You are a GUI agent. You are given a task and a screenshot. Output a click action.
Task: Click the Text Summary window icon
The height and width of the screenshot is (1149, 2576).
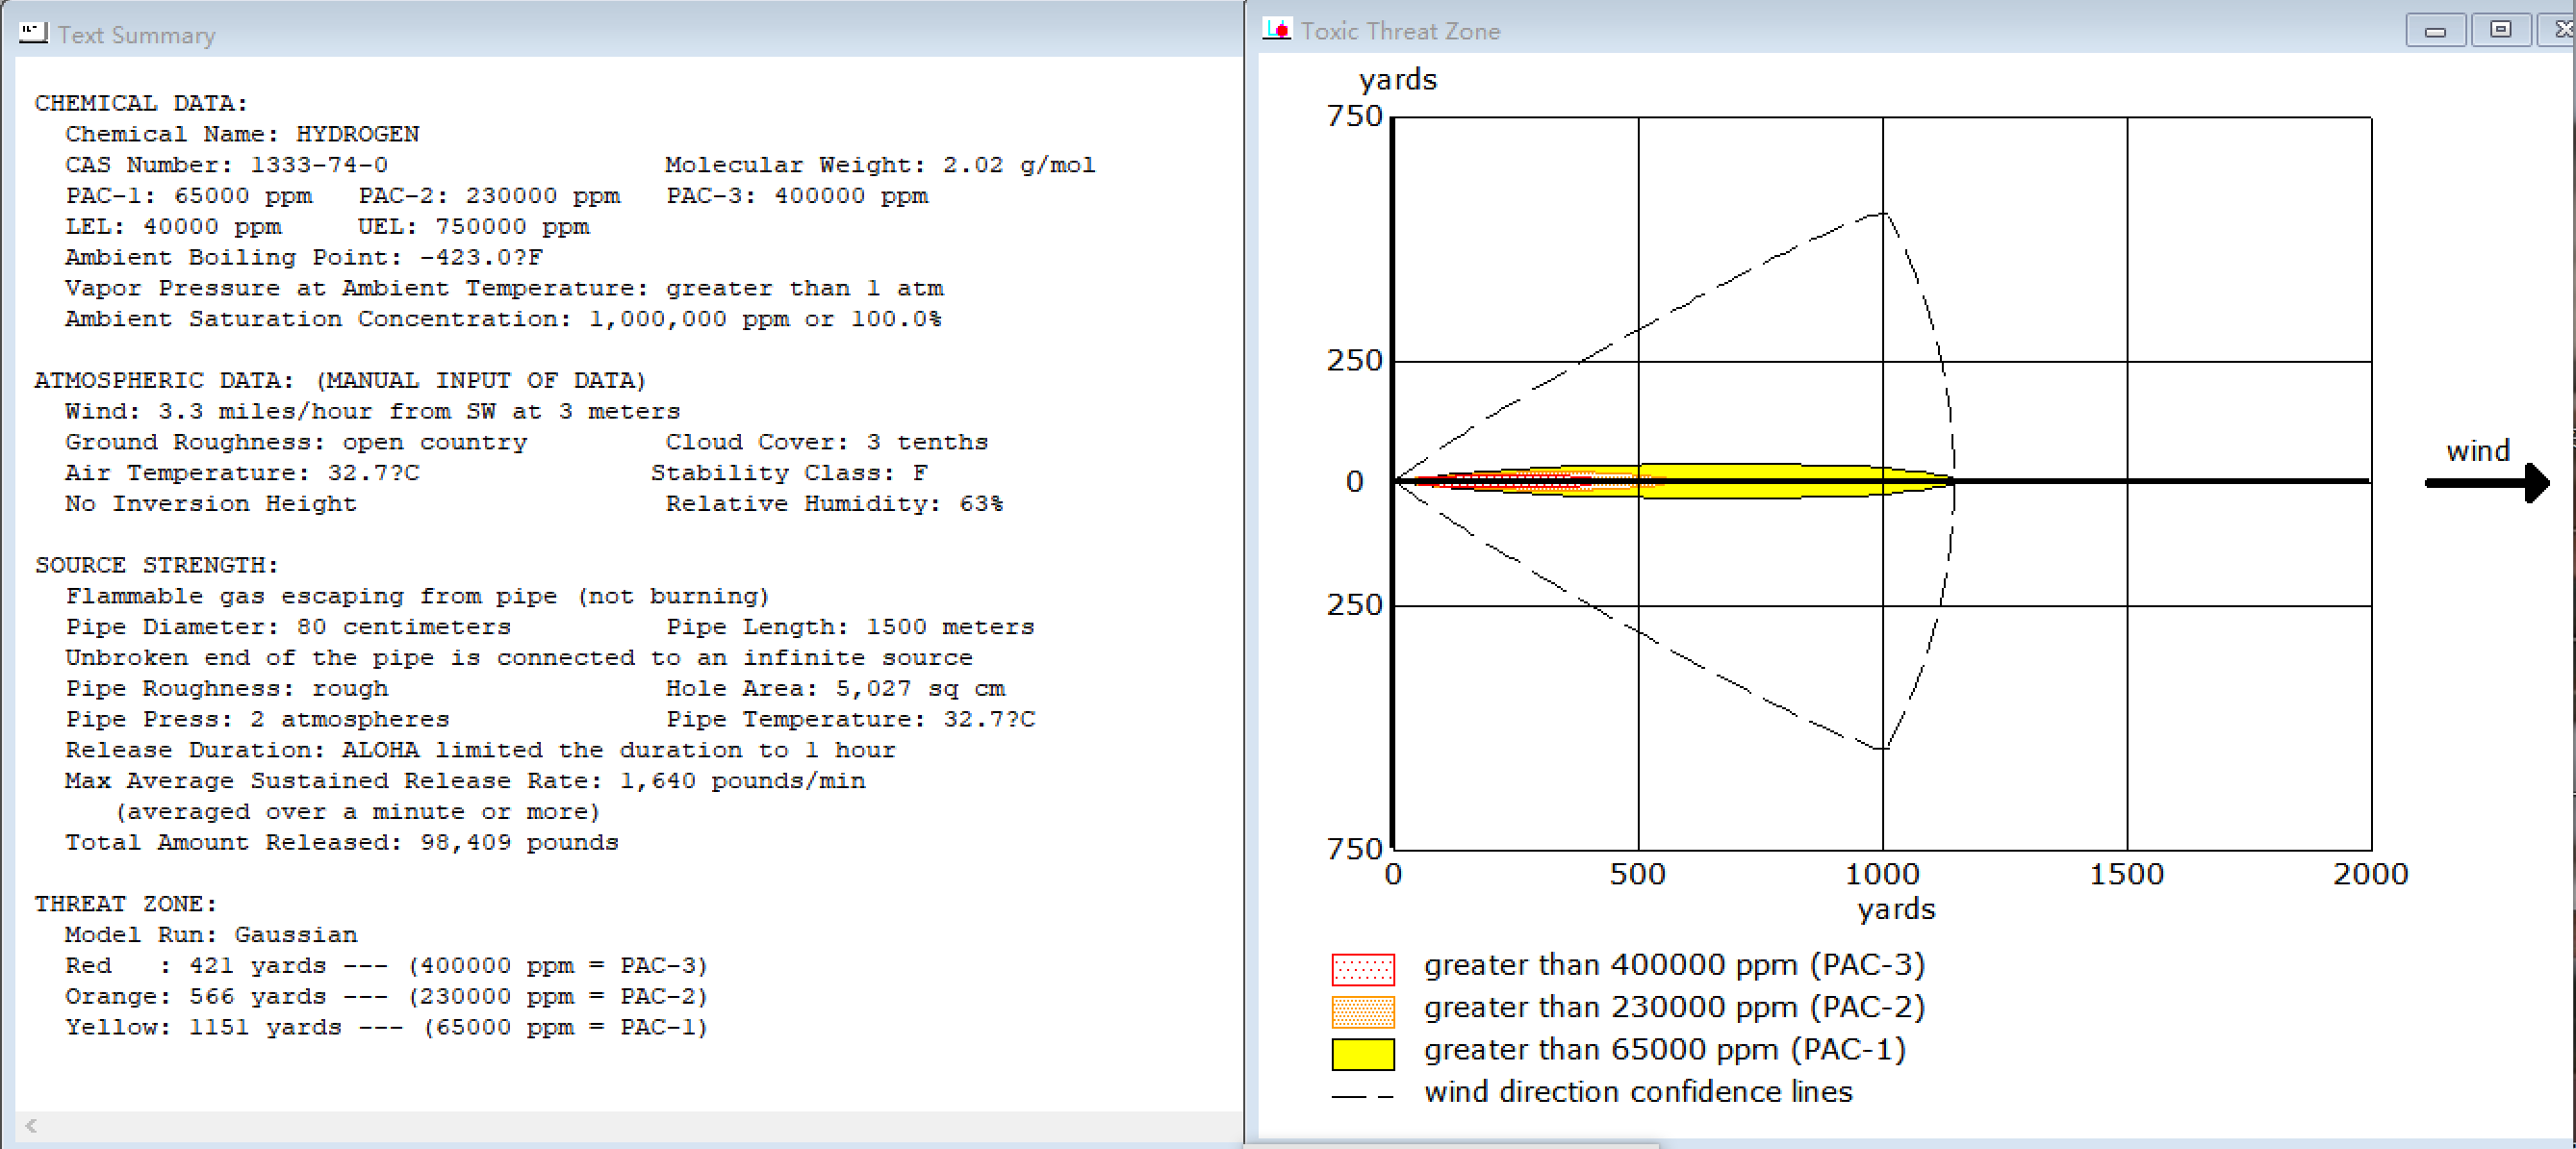click(x=32, y=33)
